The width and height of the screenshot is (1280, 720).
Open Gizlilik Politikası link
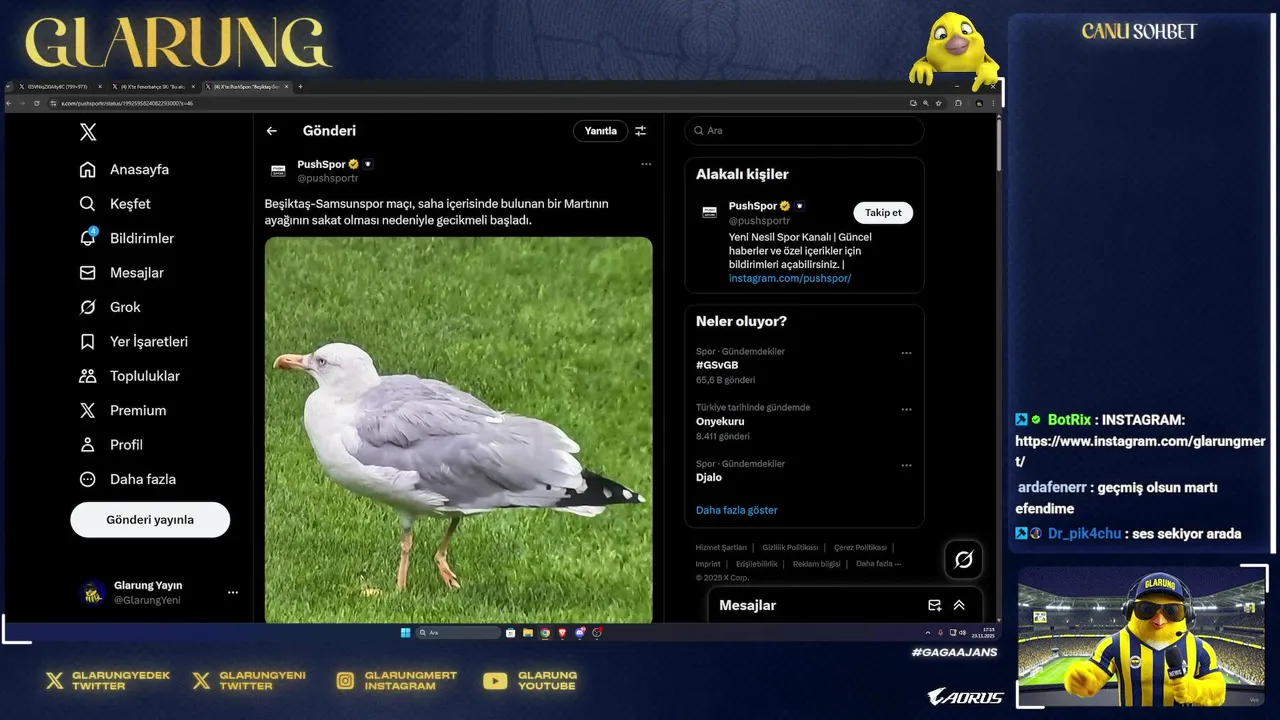pos(790,547)
